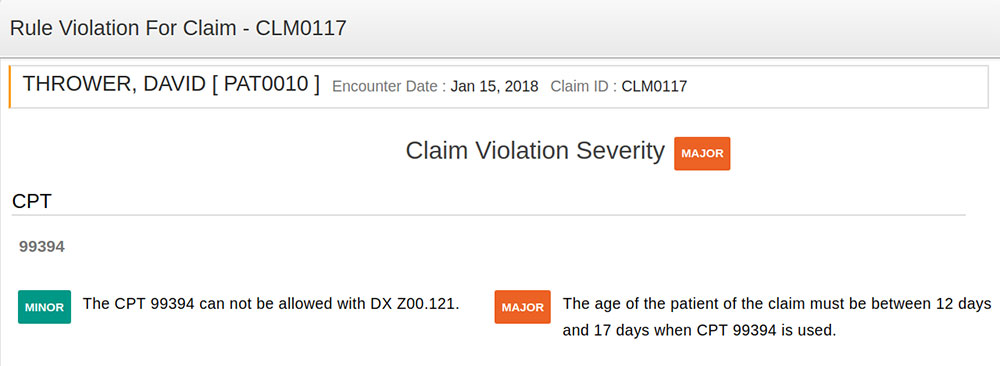The image size is (1000, 366).
Task: Select the CPT code 99394 label
Action: point(41,247)
